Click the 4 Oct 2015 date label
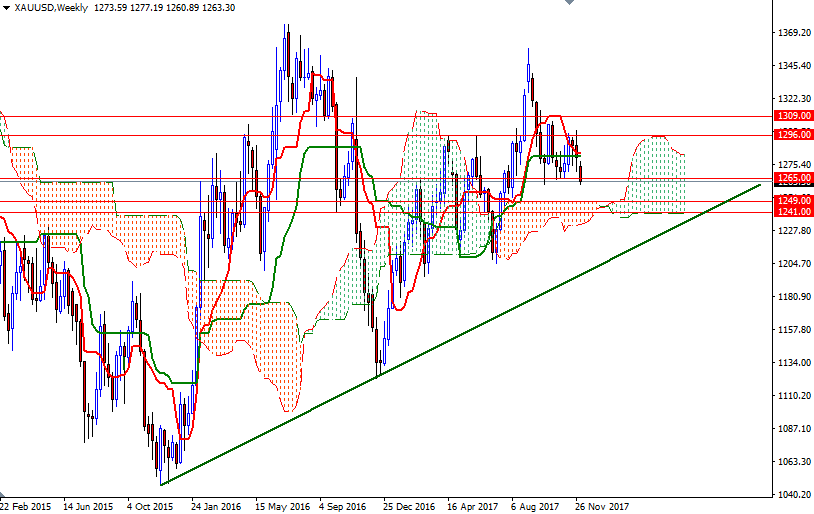 150,506
